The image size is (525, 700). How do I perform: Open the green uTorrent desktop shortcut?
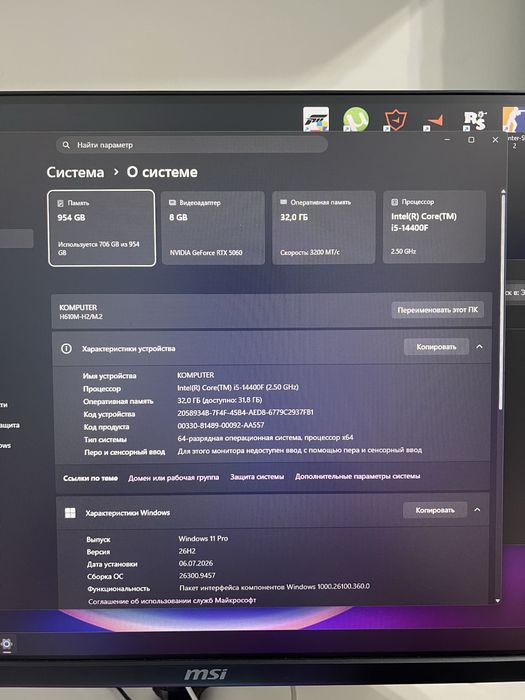[356, 119]
